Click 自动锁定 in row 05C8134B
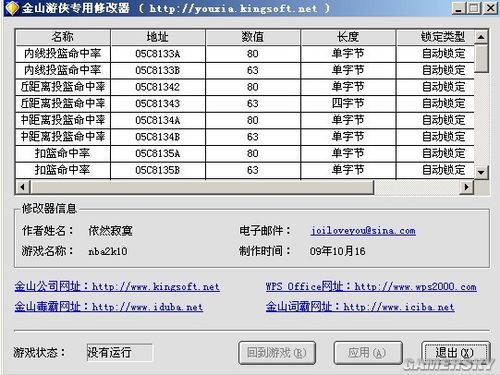This screenshot has width=500, height=375. (436, 137)
